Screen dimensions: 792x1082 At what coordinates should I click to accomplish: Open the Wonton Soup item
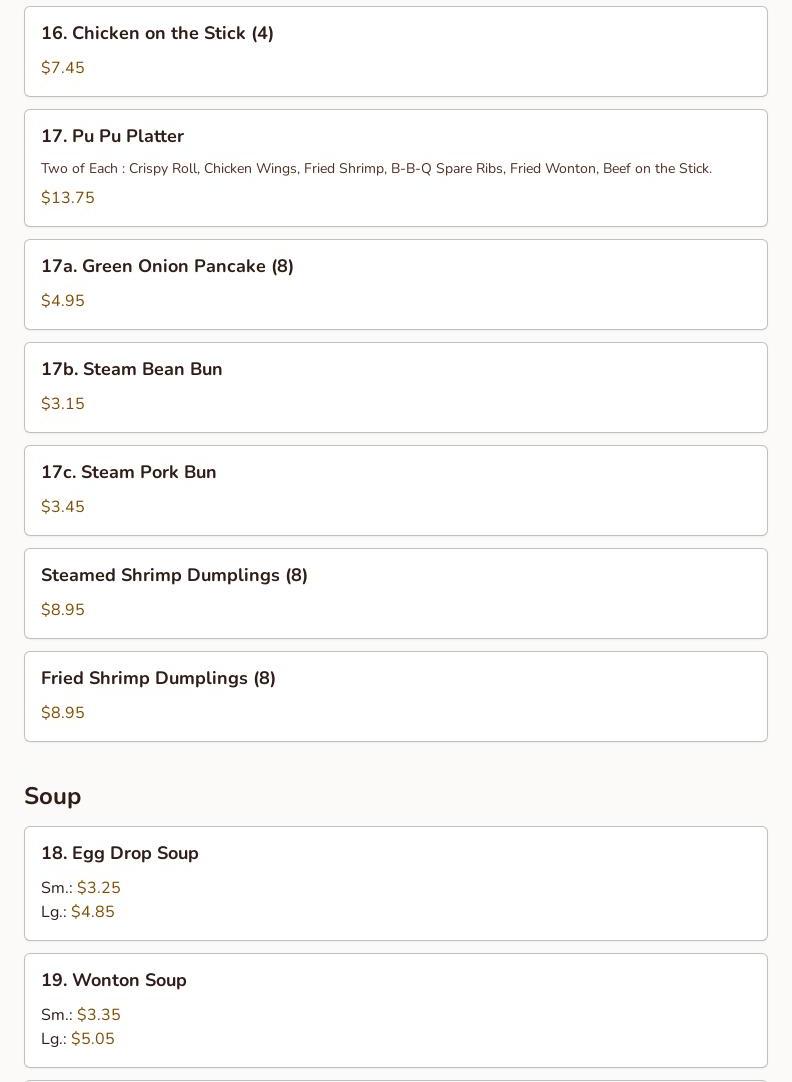(396, 1010)
